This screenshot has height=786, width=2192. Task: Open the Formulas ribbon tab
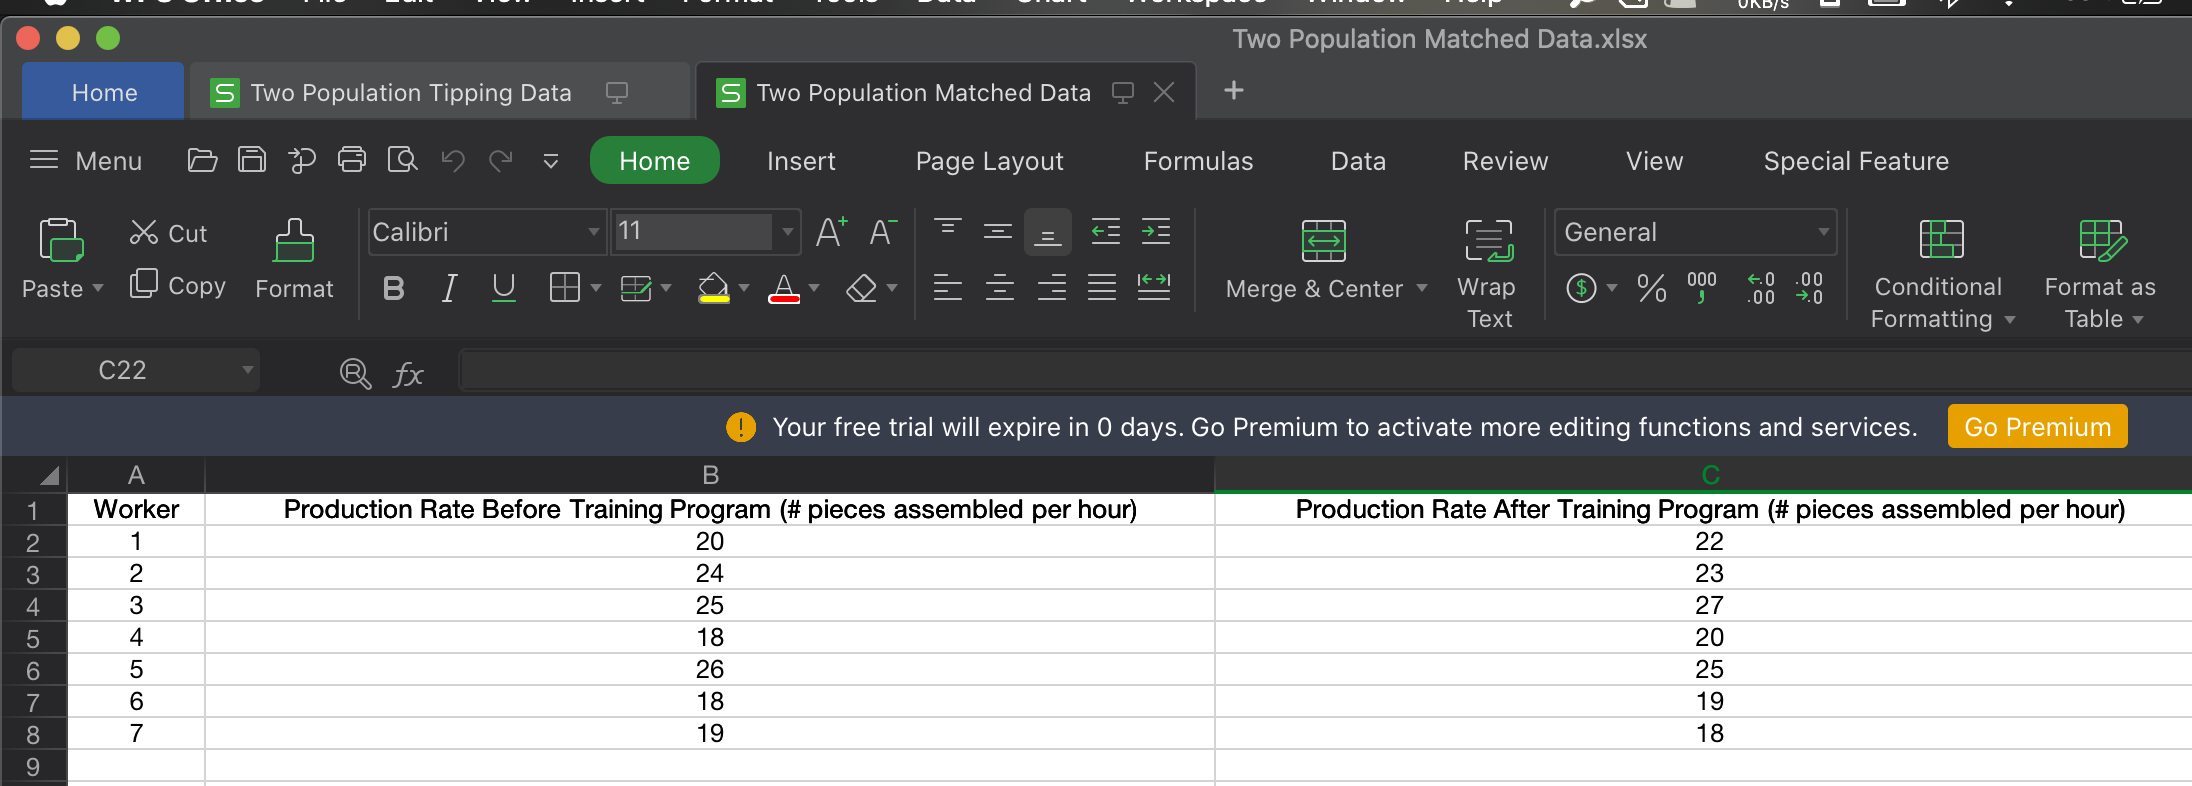(1198, 161)
